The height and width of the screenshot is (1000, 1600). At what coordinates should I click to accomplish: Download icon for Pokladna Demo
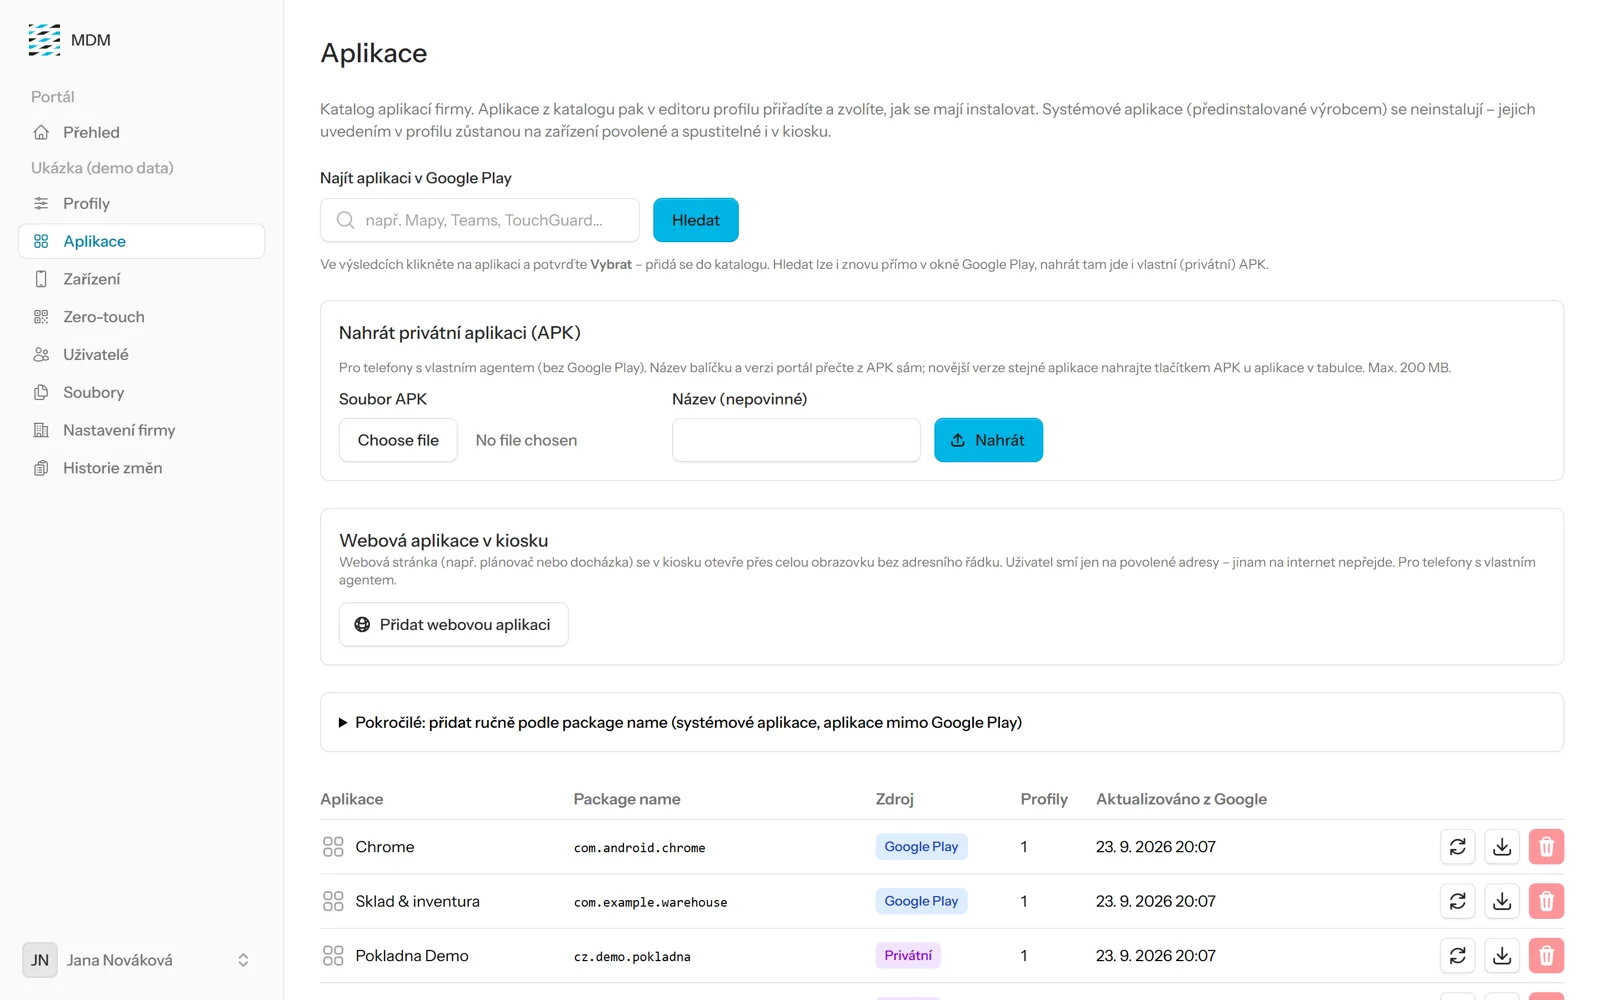pos(1502,956)
